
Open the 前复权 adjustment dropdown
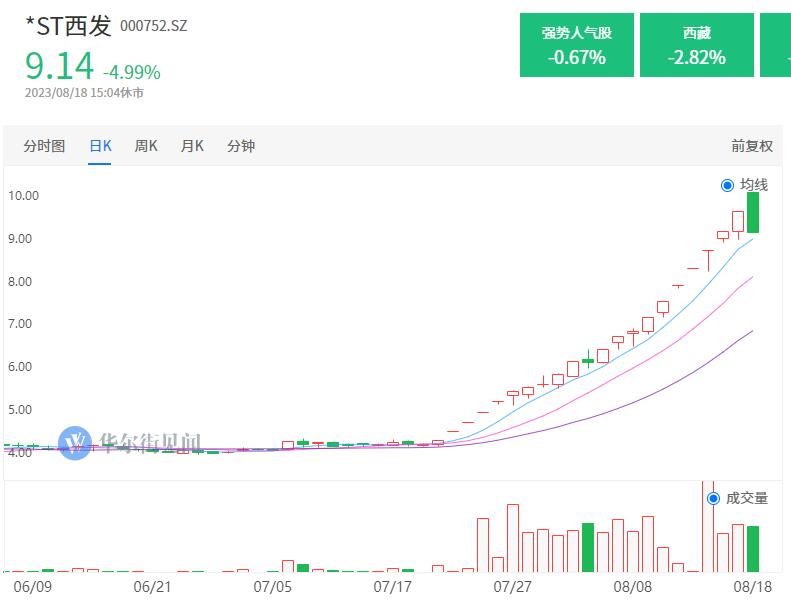[752, 146]
